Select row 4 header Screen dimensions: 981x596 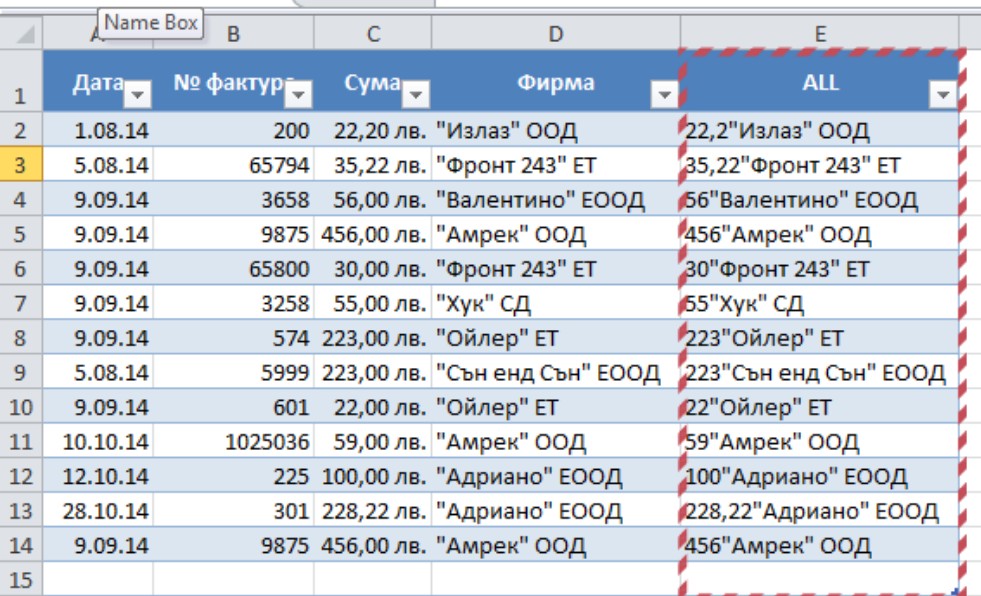(21, 199)
